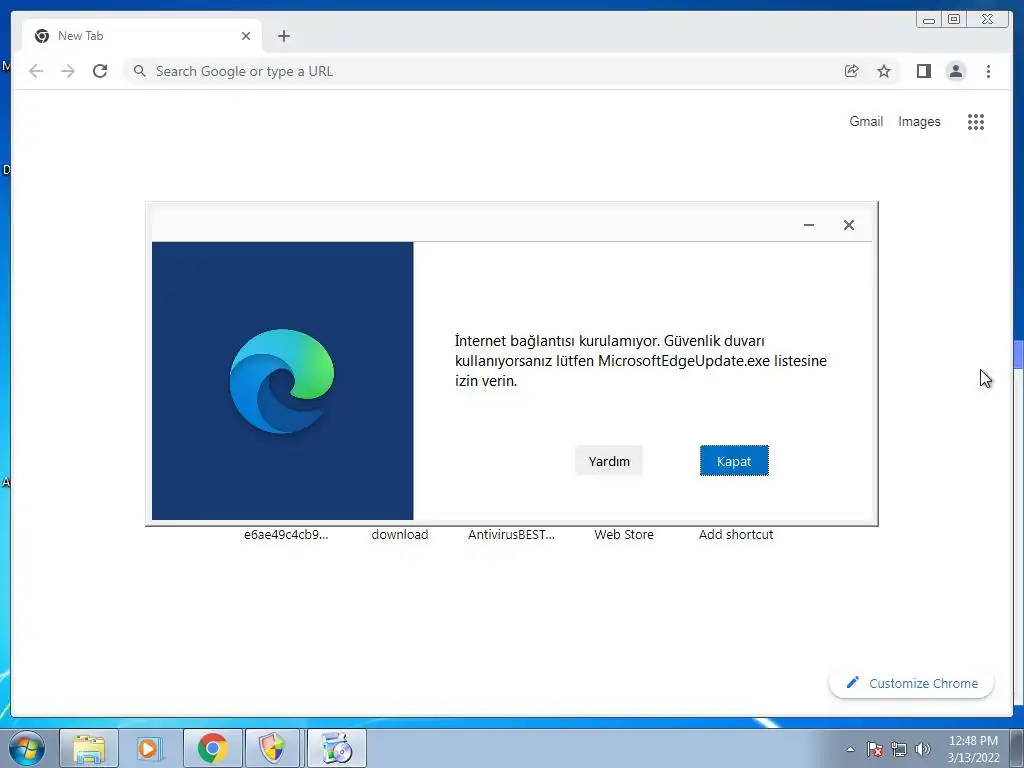
Task: Select the New Tab tab
Action: coord(142,36)
